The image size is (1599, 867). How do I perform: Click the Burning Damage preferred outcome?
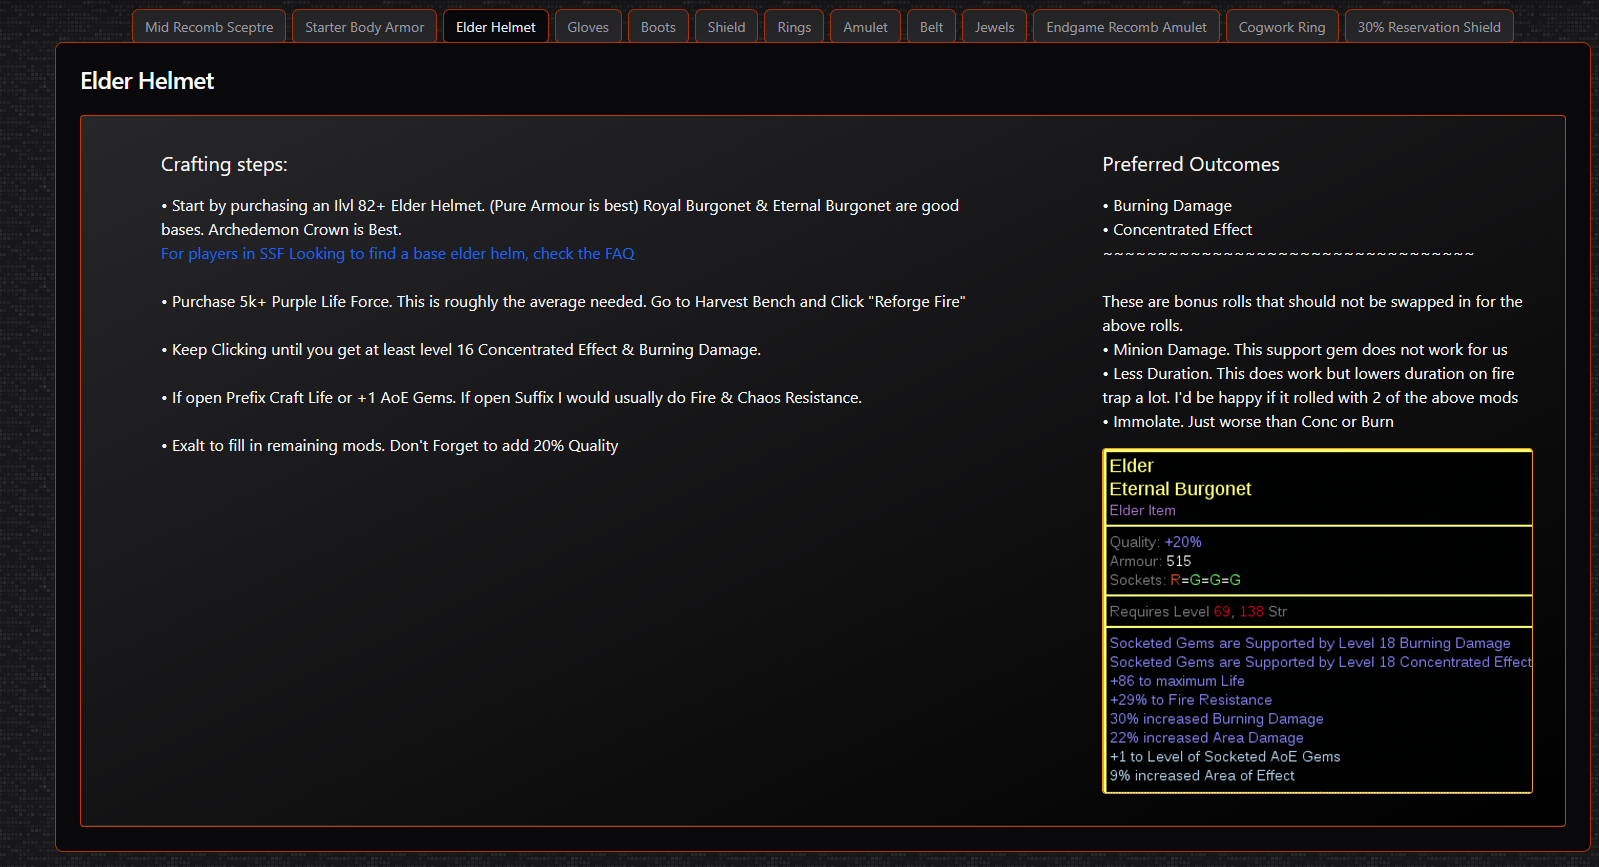click(x=1167, y=206)
